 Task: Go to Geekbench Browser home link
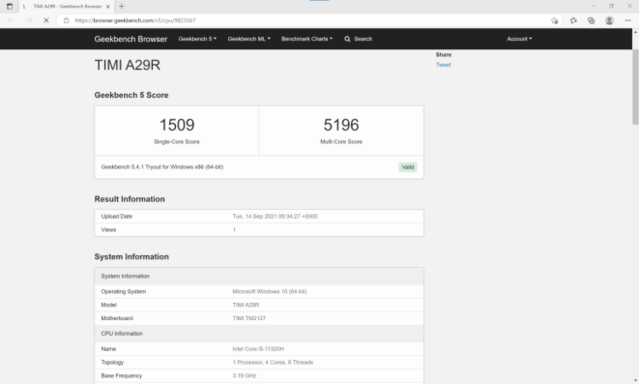pyautogui.click(x=131, y=39)
